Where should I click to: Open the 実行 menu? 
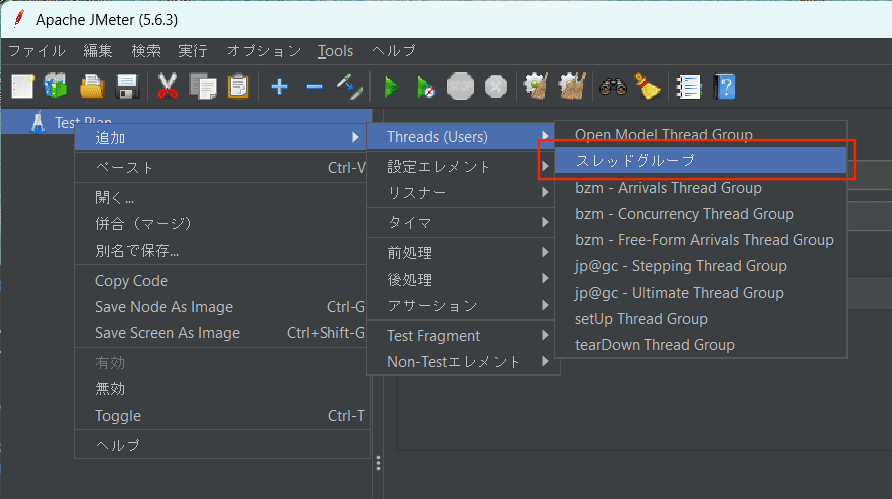tap(193, 51)
